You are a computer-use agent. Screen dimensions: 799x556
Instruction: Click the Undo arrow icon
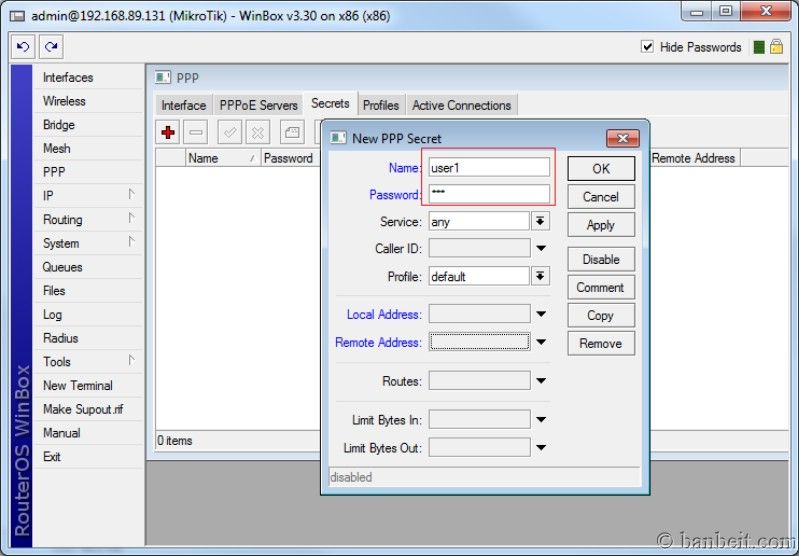pos(23,47)
